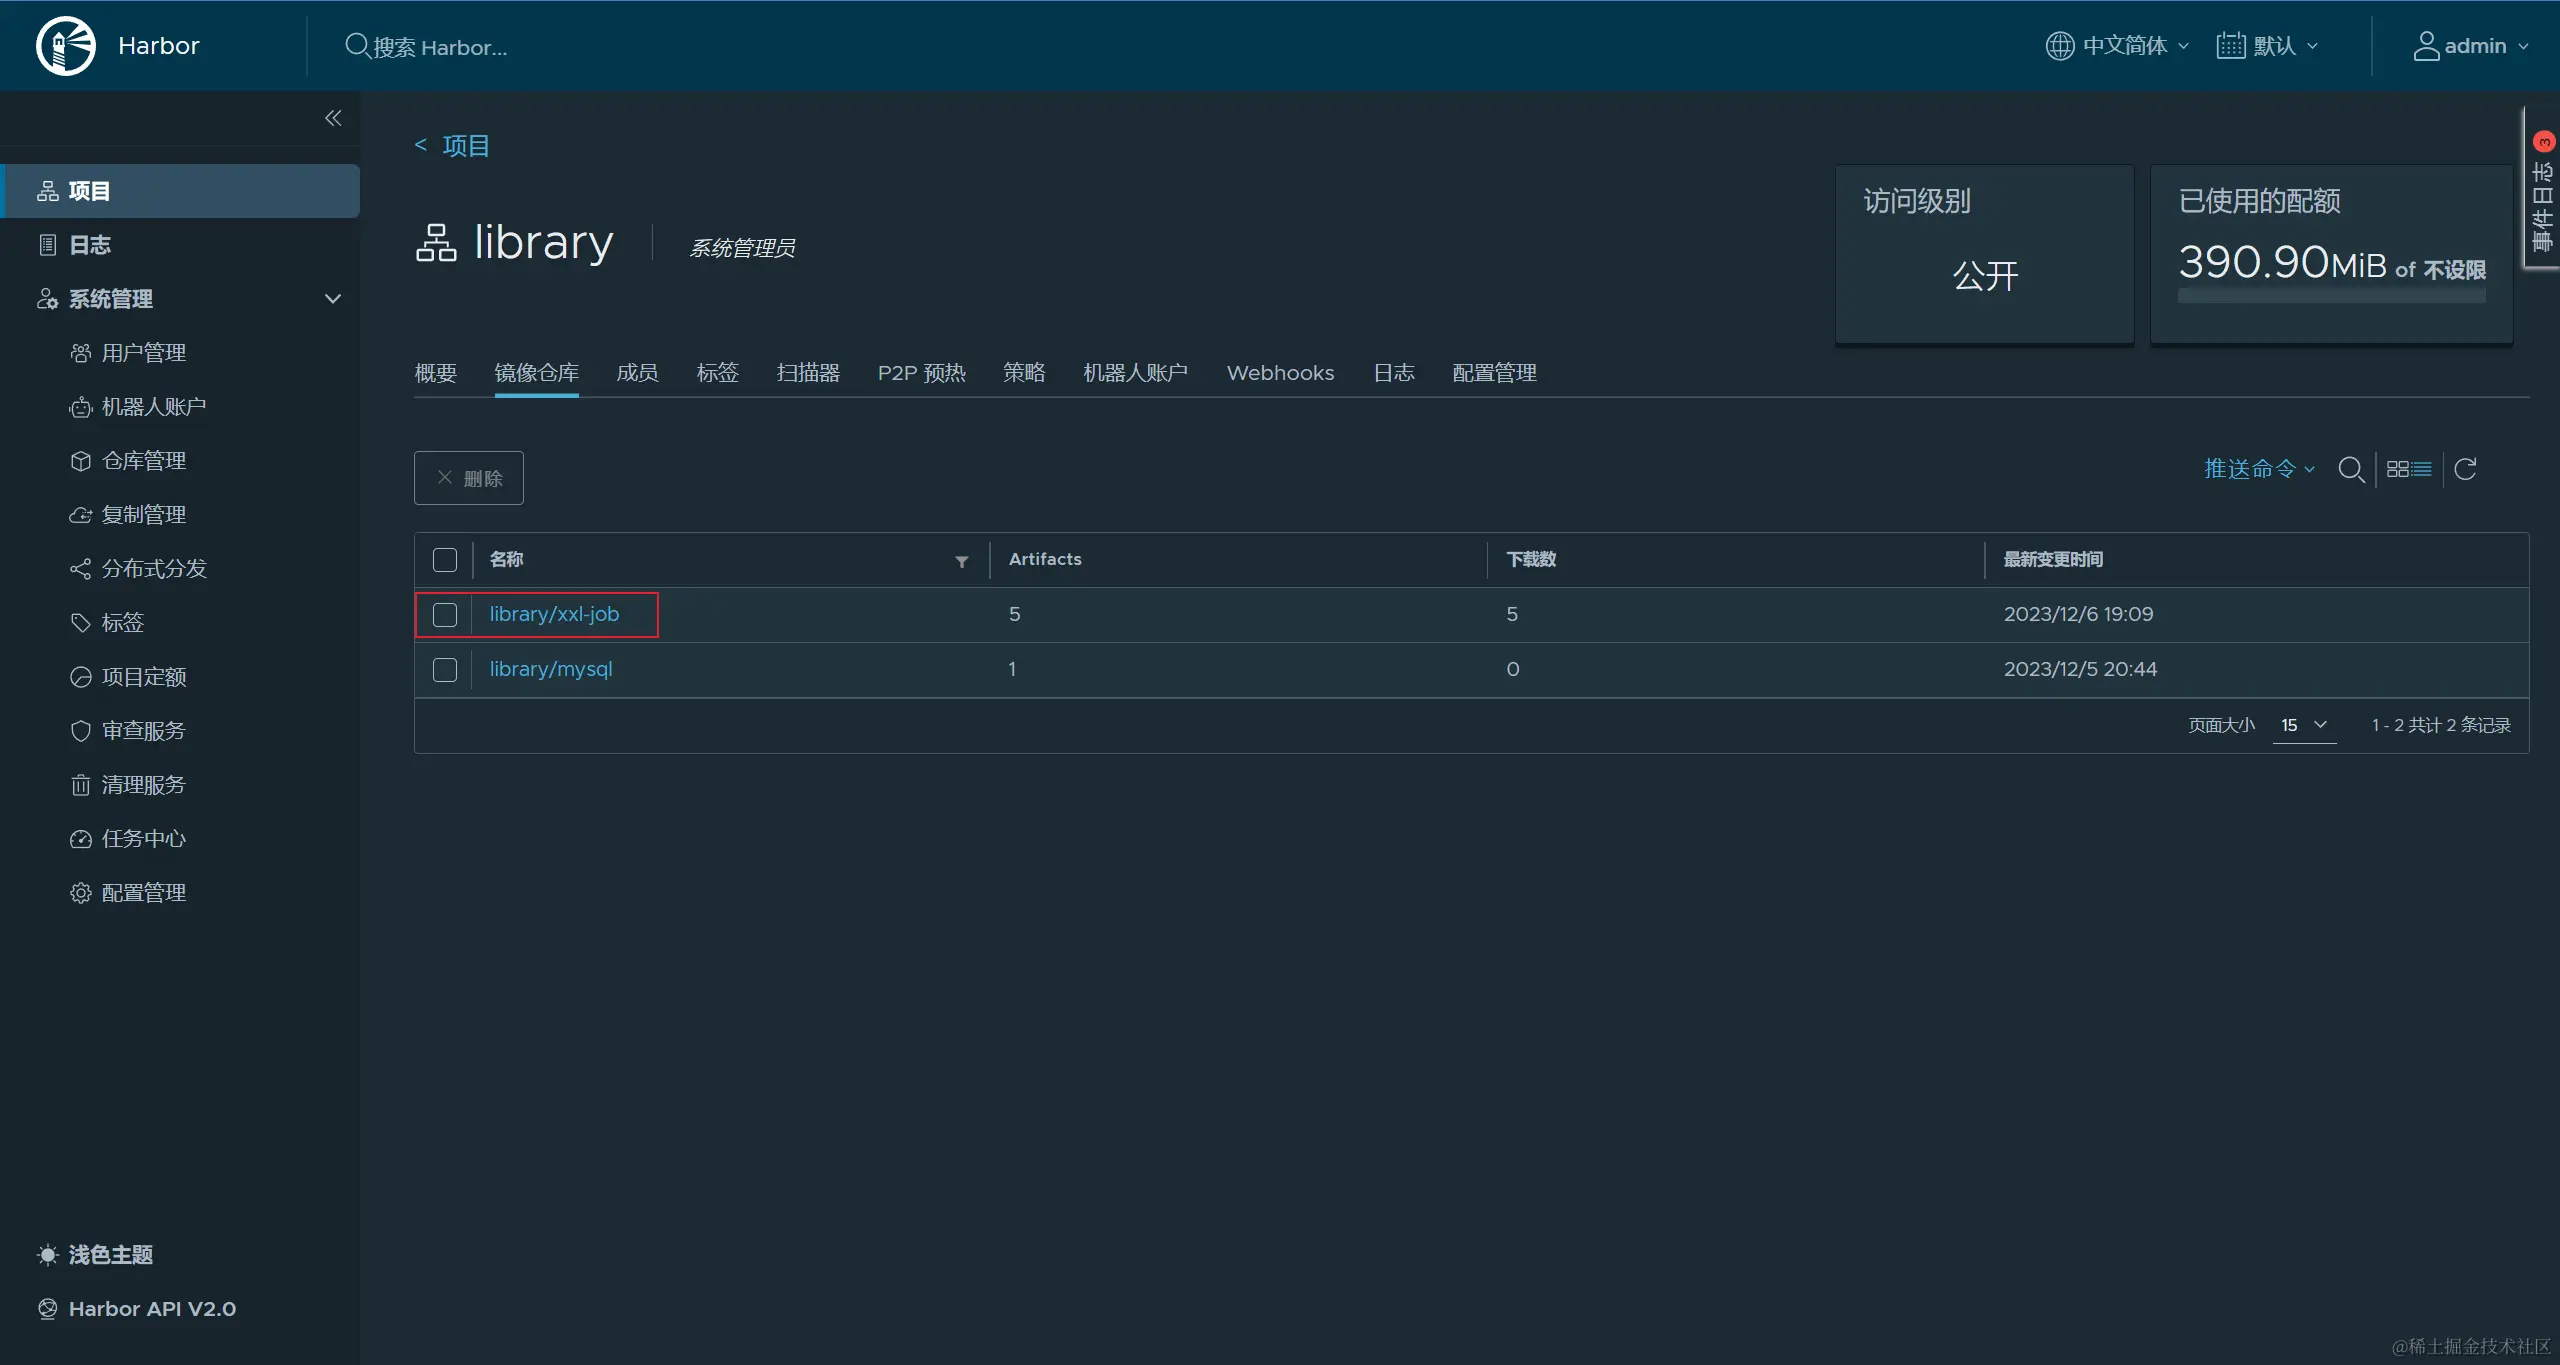Click the Harbor lighthouse logo
Image resolution: width=2560 pixels, height=1365 pixels.
[x=66, y=46]
